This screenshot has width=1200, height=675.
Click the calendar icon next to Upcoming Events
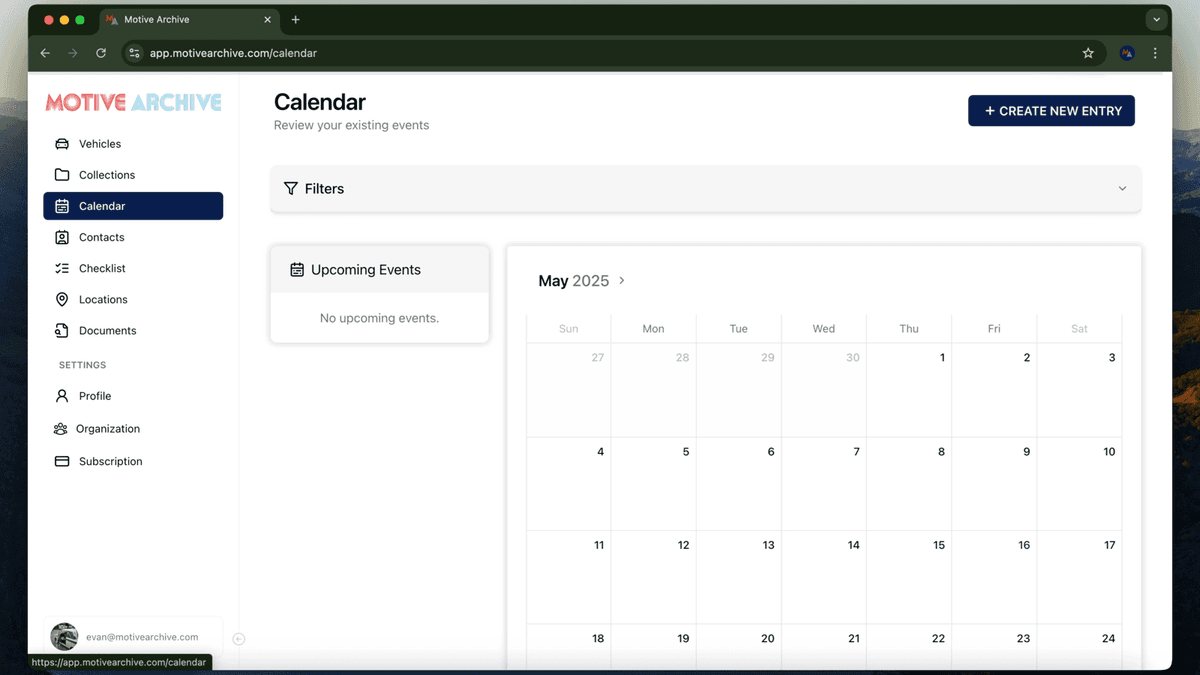pos(297,270)
